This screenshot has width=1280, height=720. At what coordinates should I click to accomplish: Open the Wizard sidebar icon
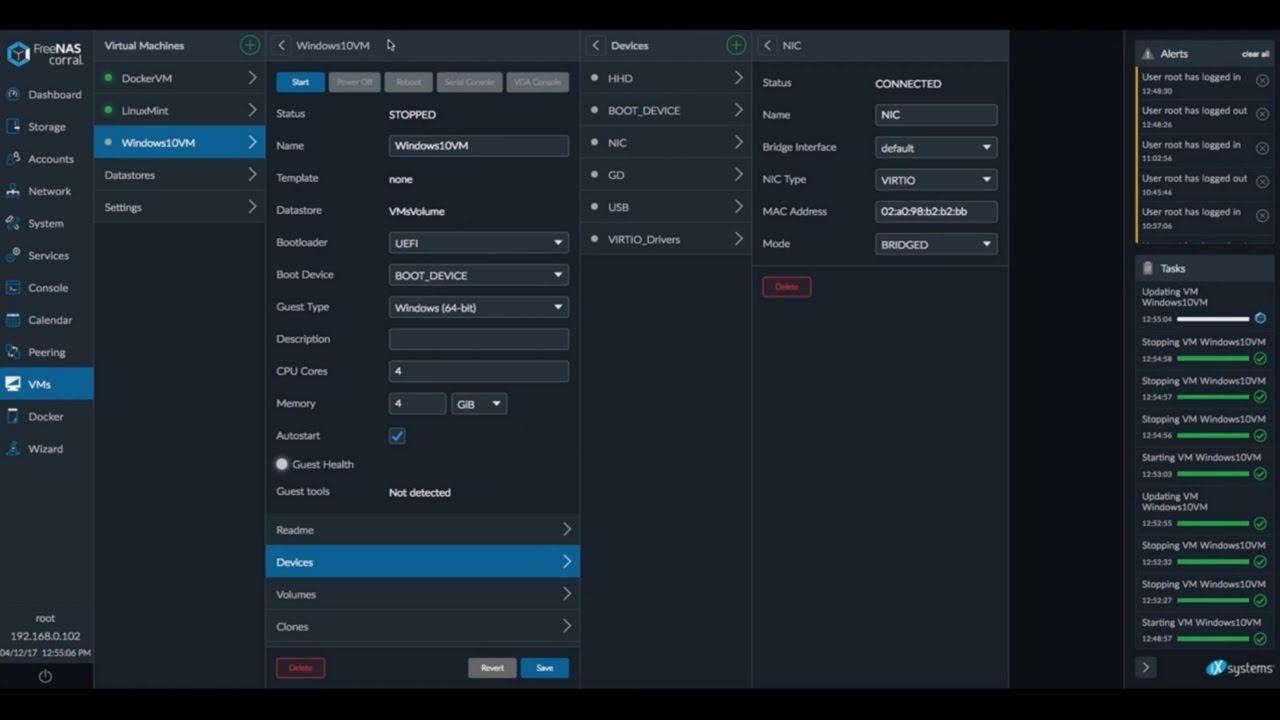point(13,448)
